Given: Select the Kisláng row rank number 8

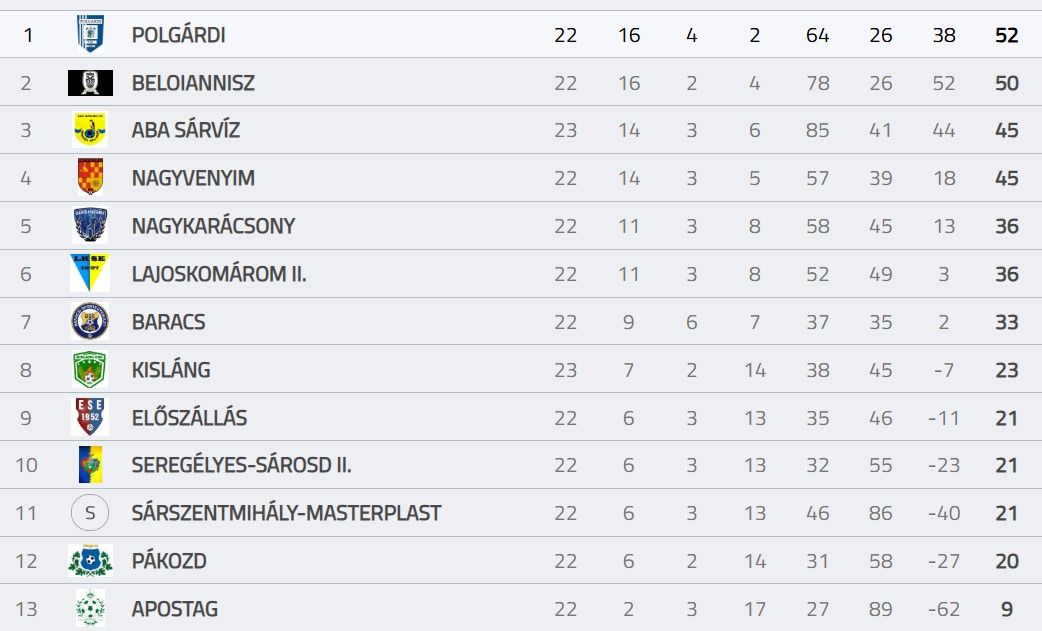Looking at the screenshot, I should click(x=26, y=370).
